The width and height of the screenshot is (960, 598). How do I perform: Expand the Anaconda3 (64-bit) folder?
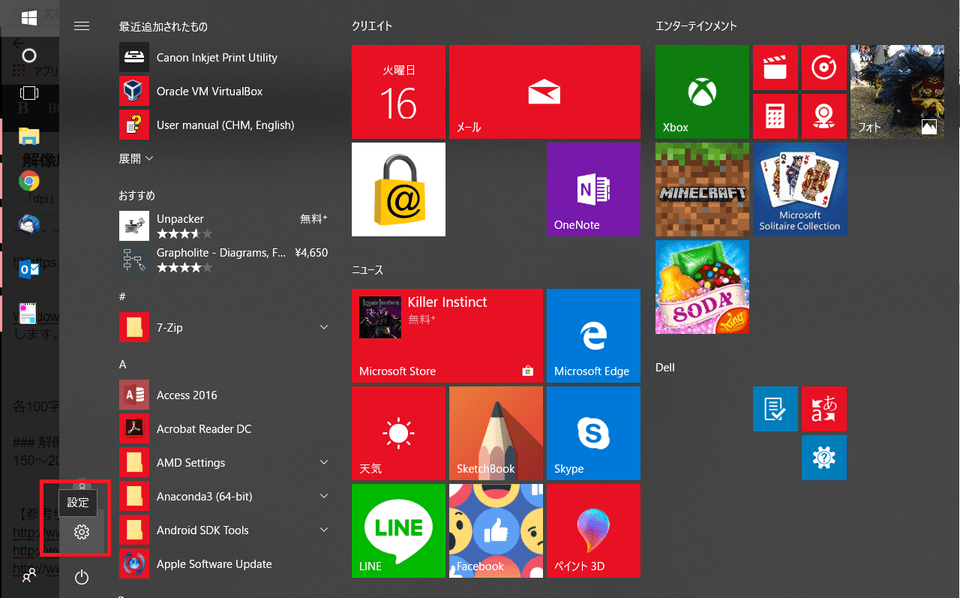[323, 496]
